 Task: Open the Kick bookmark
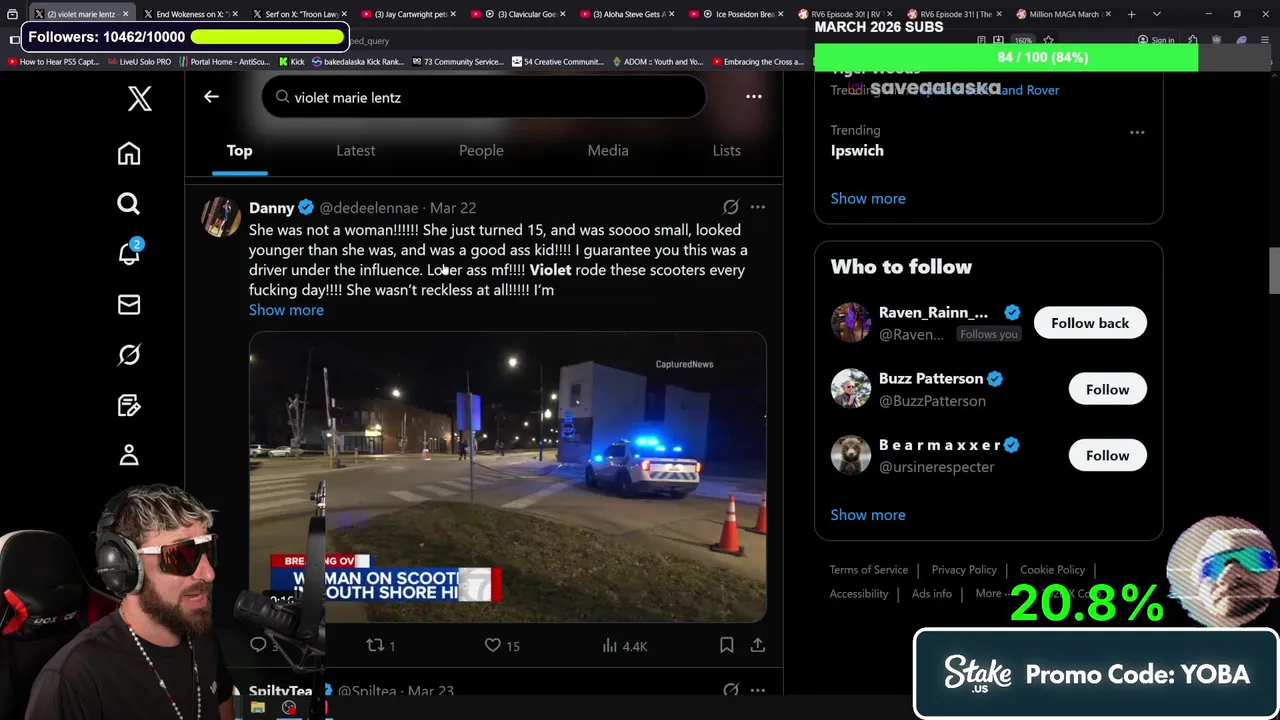pyautogui.click(x=291, y=61)
